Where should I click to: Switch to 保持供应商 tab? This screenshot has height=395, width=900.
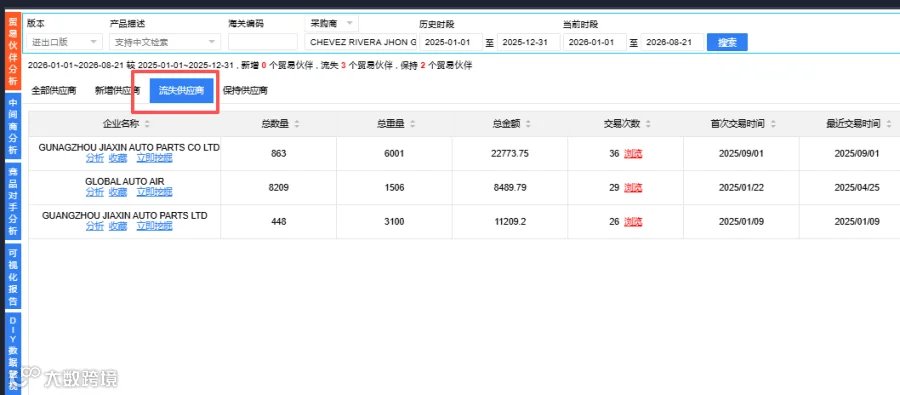(245, 91)
